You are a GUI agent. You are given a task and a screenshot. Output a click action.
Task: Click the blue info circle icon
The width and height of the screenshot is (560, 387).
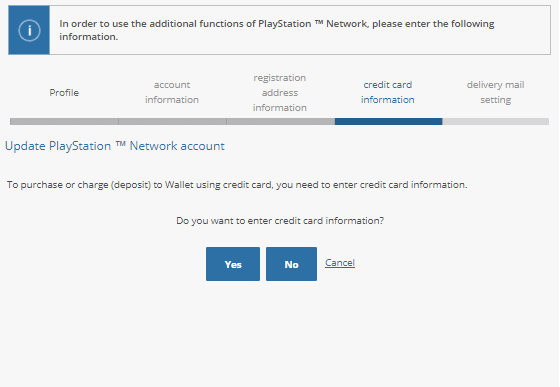(29, 30)
